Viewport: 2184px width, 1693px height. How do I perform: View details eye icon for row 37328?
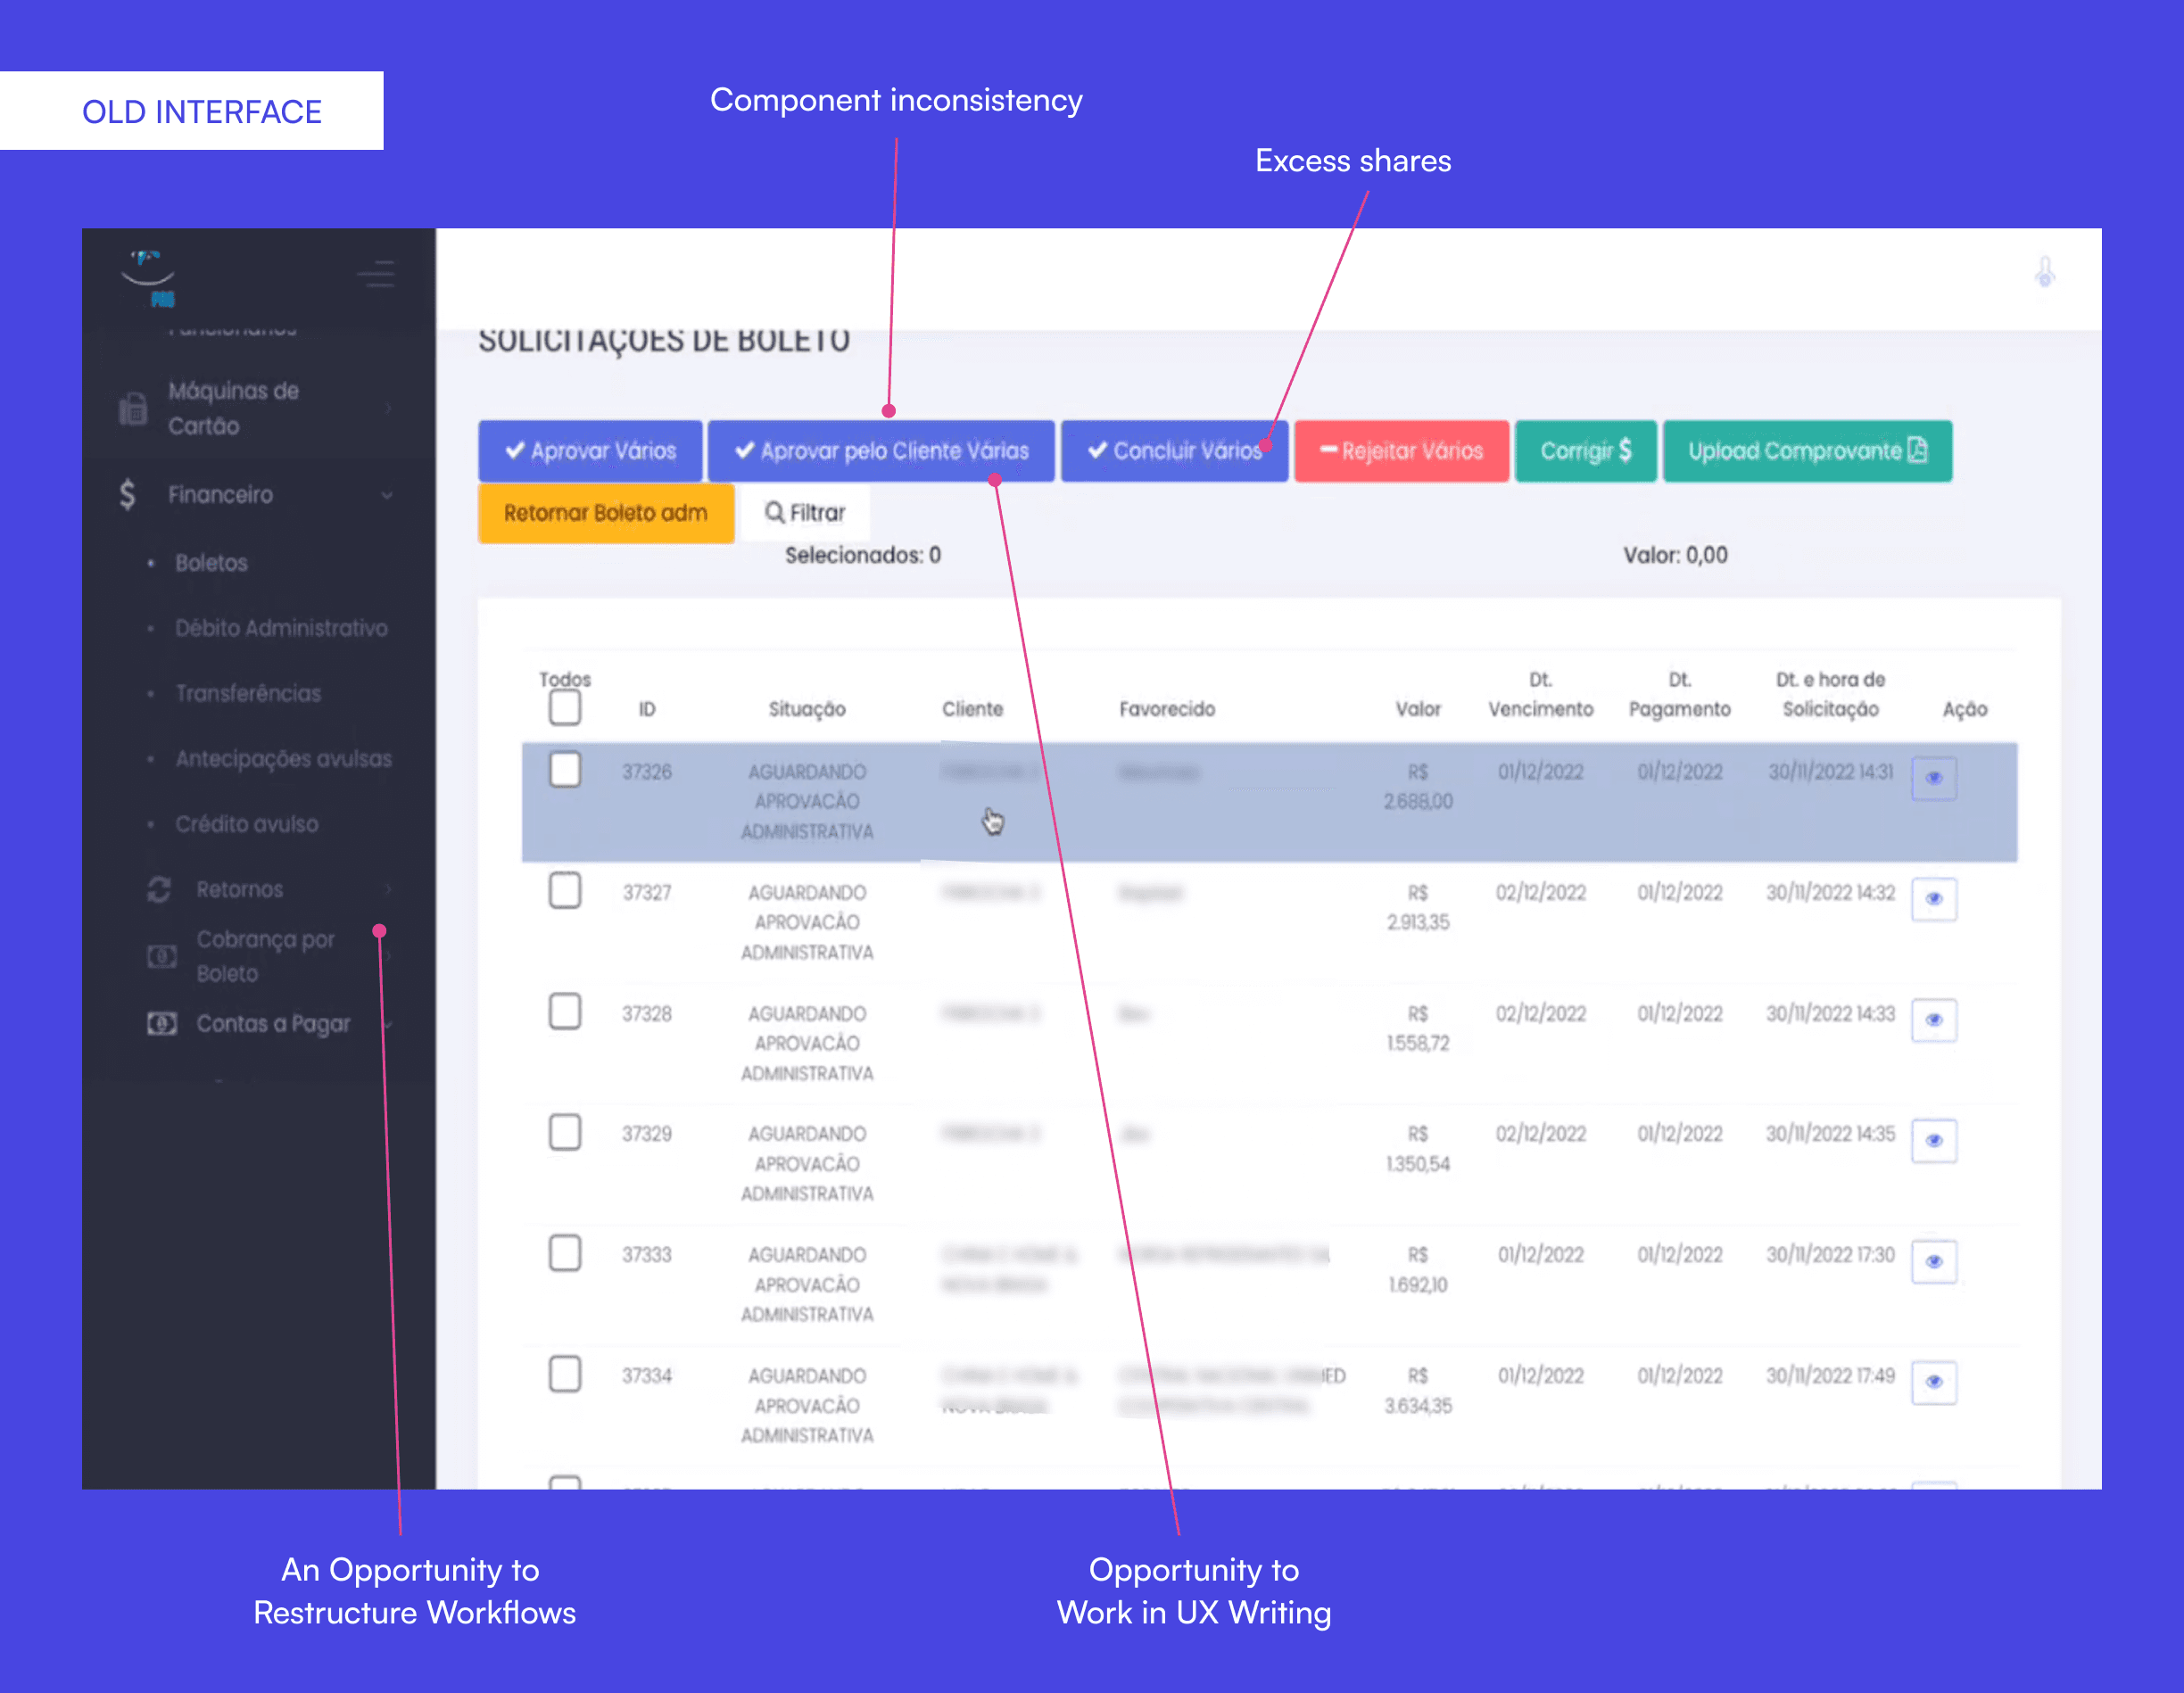[1933, 1020]
